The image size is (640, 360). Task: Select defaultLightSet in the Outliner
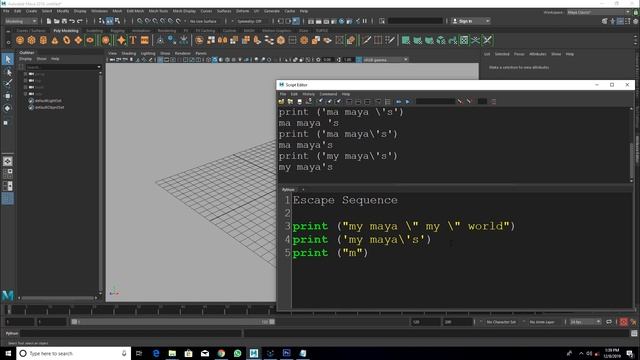click(x=48, y=100)
